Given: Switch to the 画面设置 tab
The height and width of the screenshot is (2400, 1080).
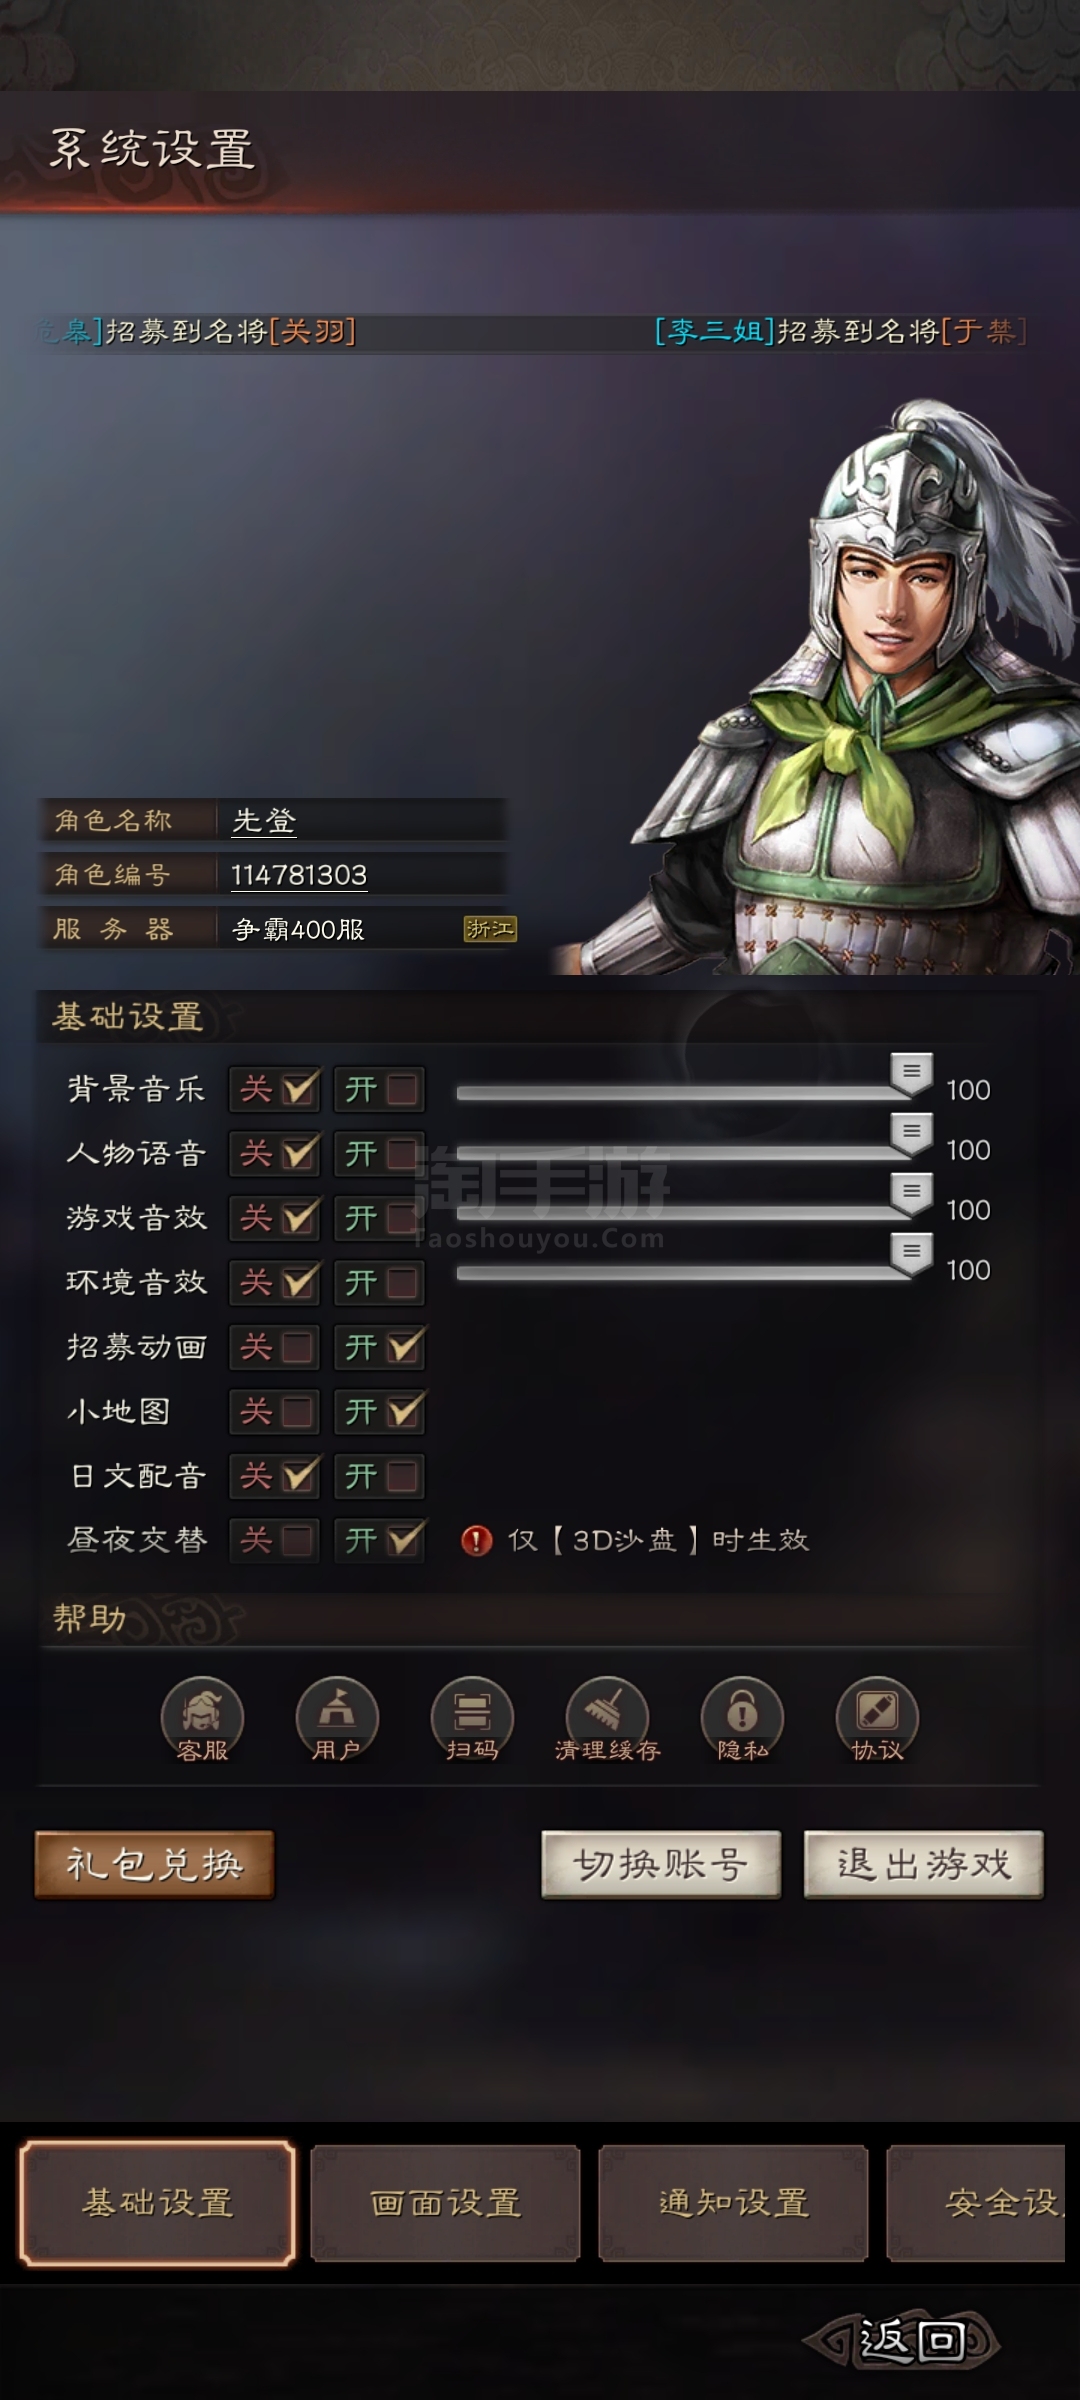Looking at the screenshot, I should tap(446, 2203).
